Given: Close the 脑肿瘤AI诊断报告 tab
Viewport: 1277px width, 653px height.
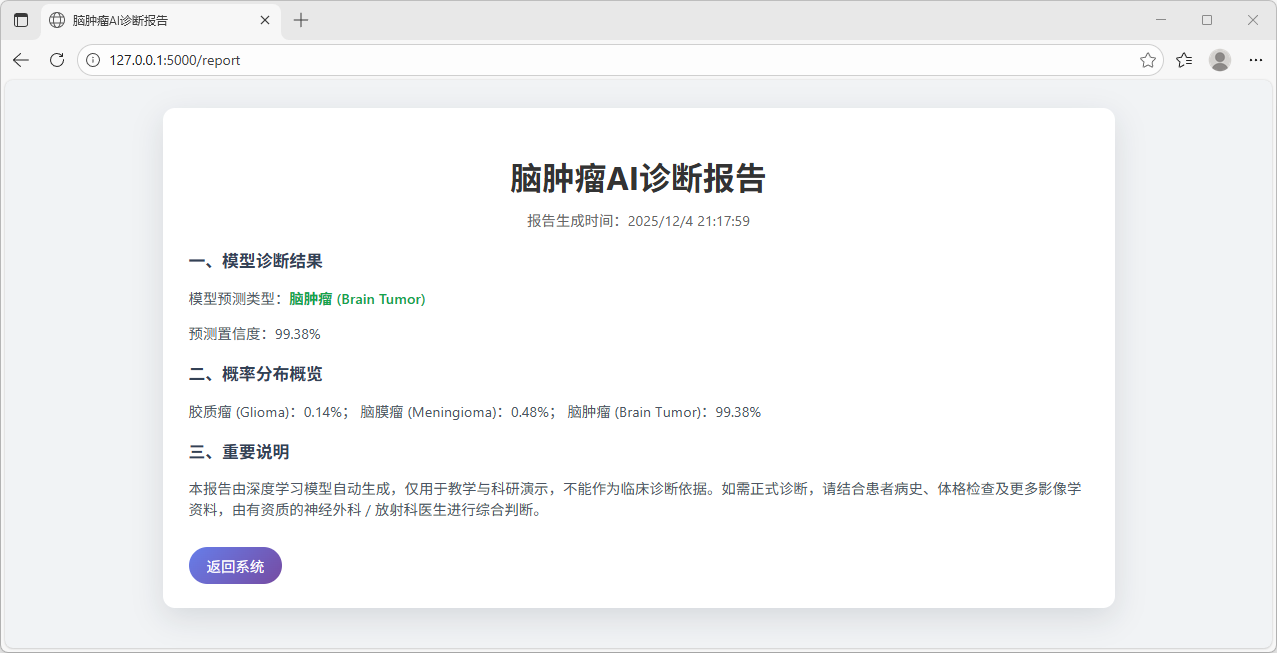Looking at the screenshot, I should 264,20.
